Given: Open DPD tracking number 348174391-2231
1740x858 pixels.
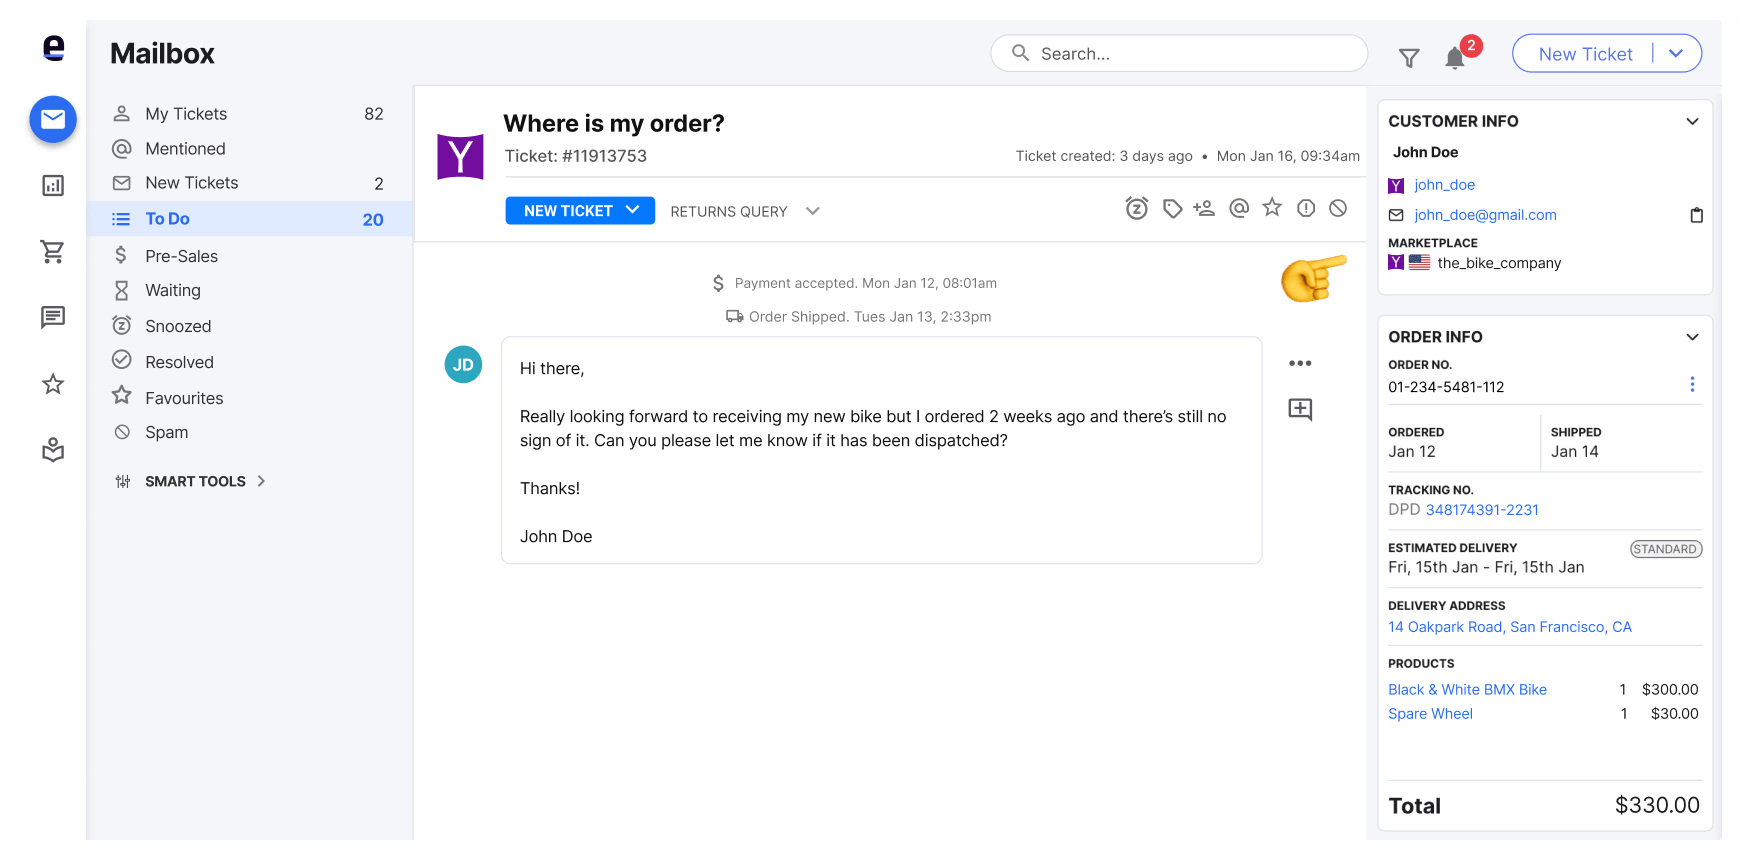Looking at the screenshot, I should click(x=1482, y=510).
